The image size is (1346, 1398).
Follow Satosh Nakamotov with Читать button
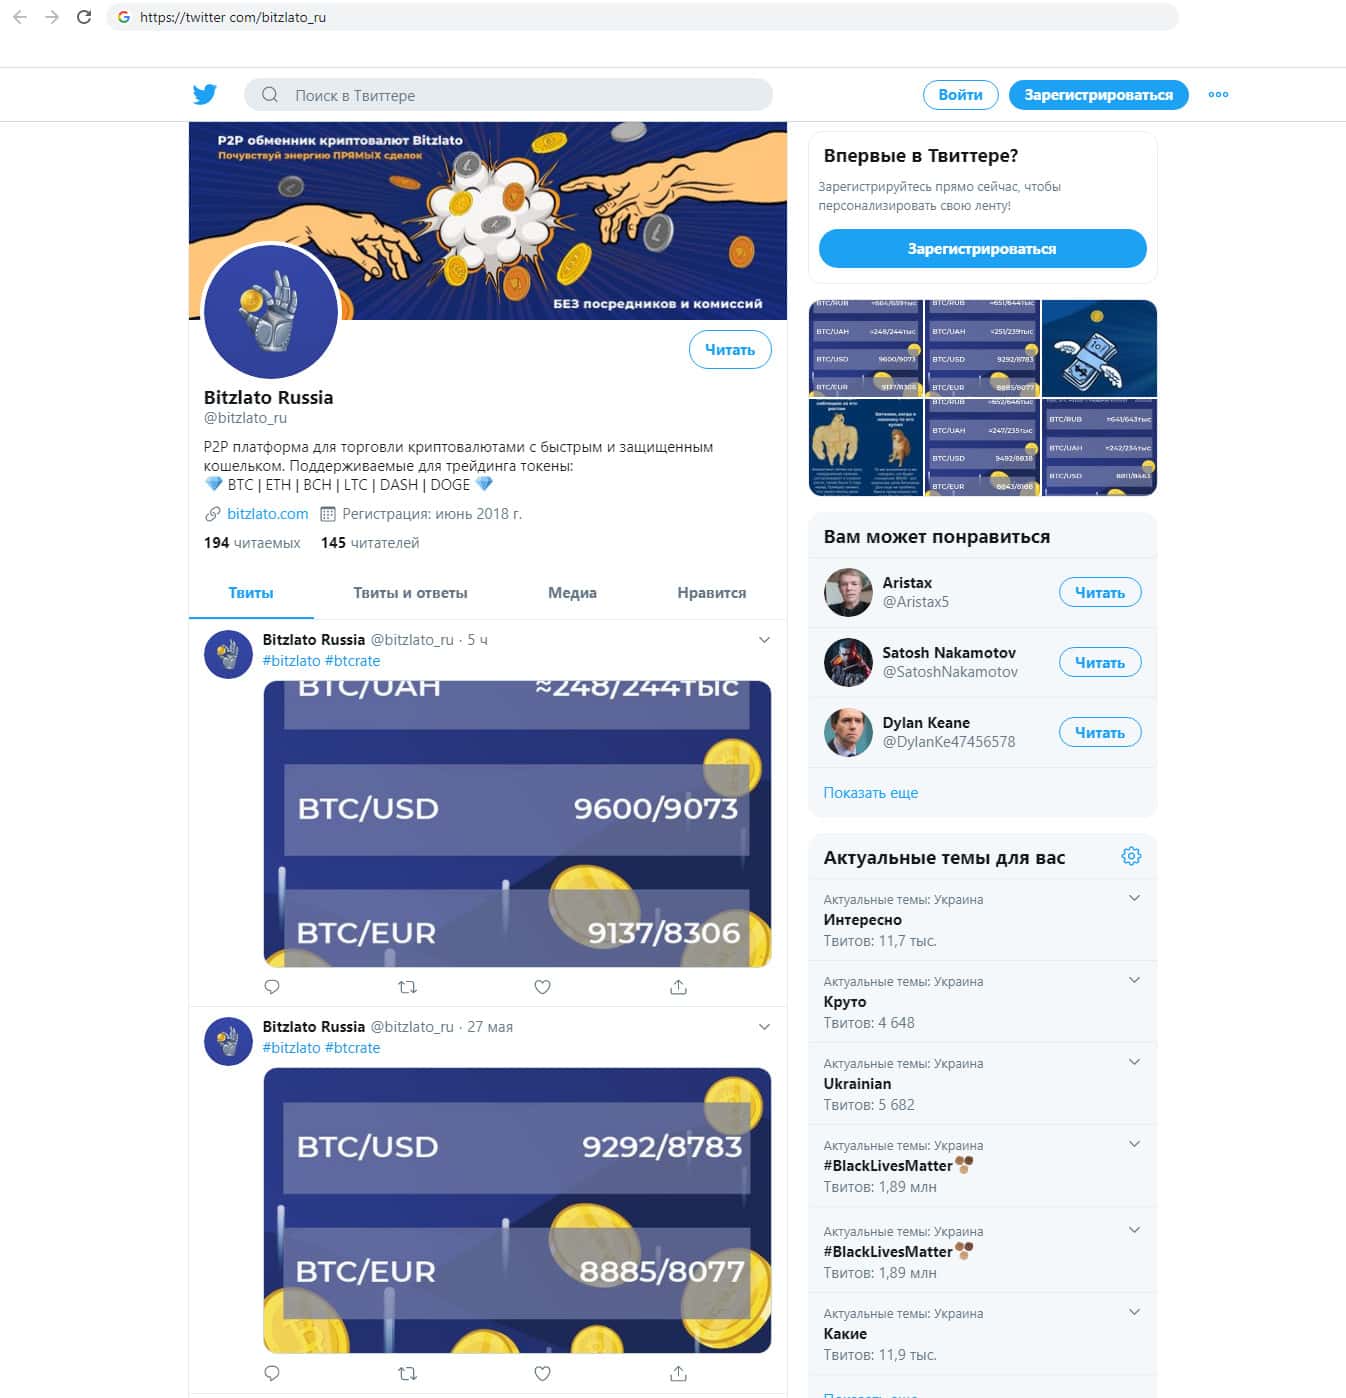1100,662
